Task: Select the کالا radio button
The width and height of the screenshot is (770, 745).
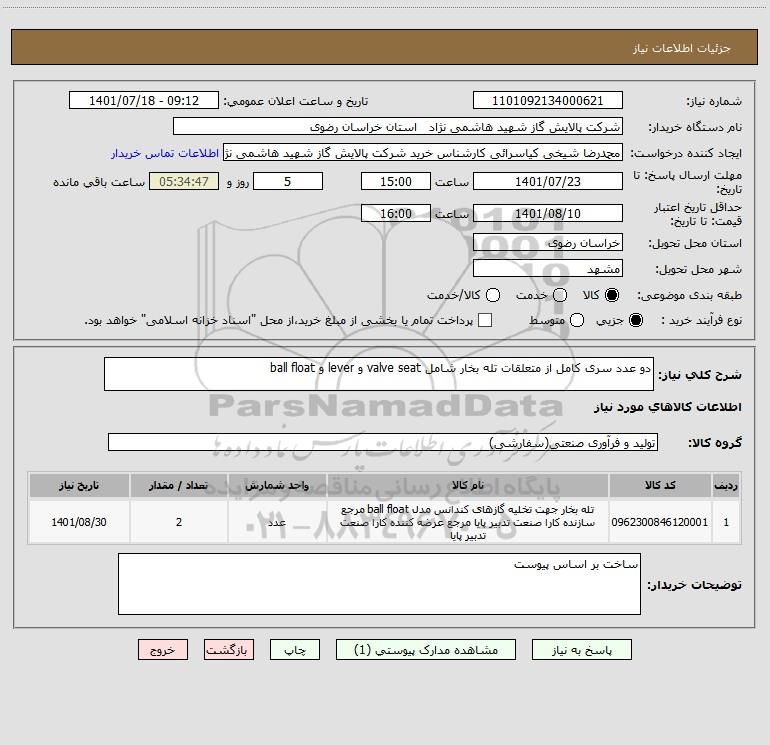Action: click(612, 295)
